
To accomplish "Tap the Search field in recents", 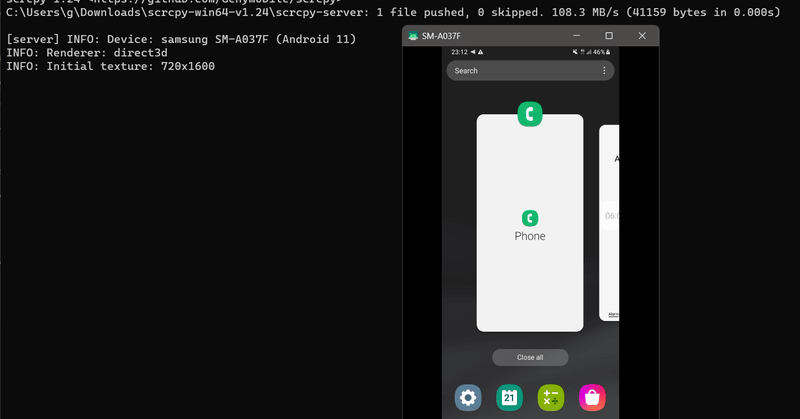I will coord(530,70).
